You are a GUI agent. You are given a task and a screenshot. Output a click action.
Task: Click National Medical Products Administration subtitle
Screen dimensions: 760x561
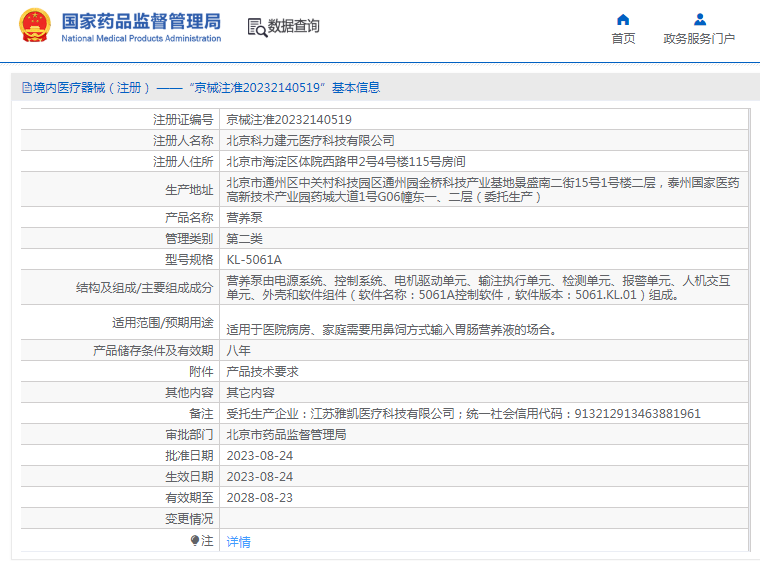(141, 38)
